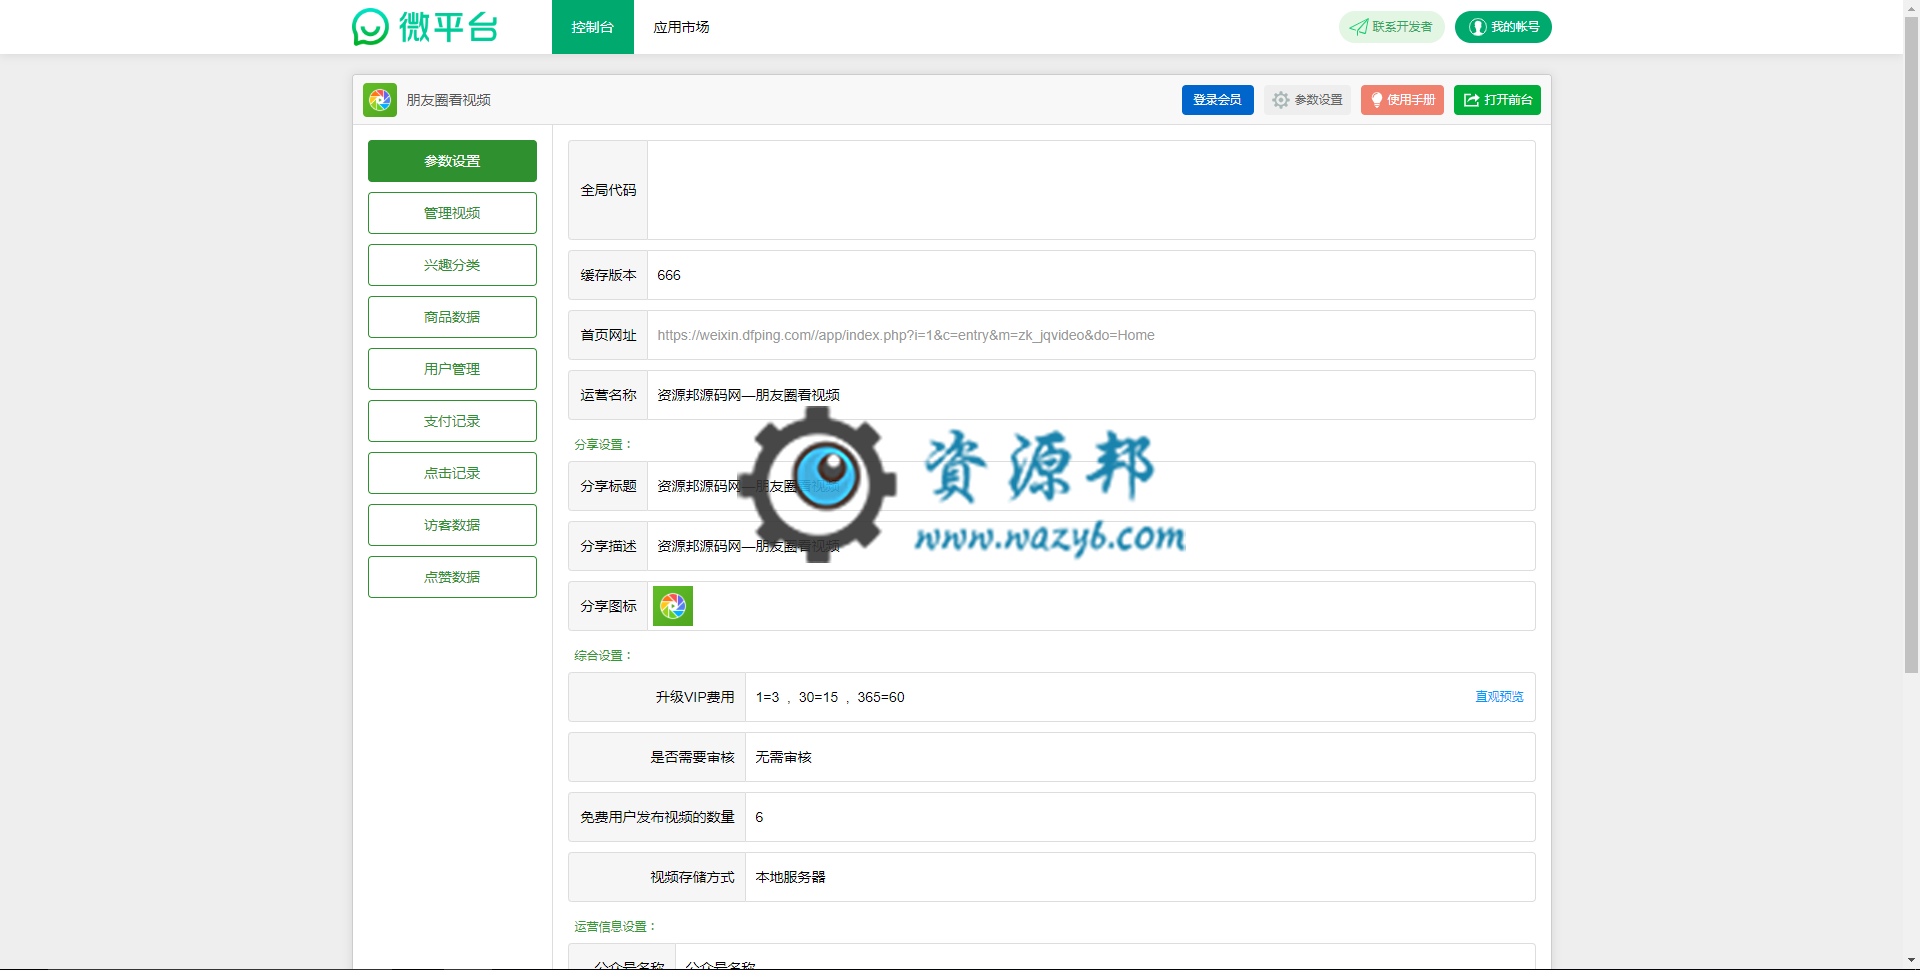Open the 使用手册 manual
The image size is (1920, 970).
tap(1402, 100)
